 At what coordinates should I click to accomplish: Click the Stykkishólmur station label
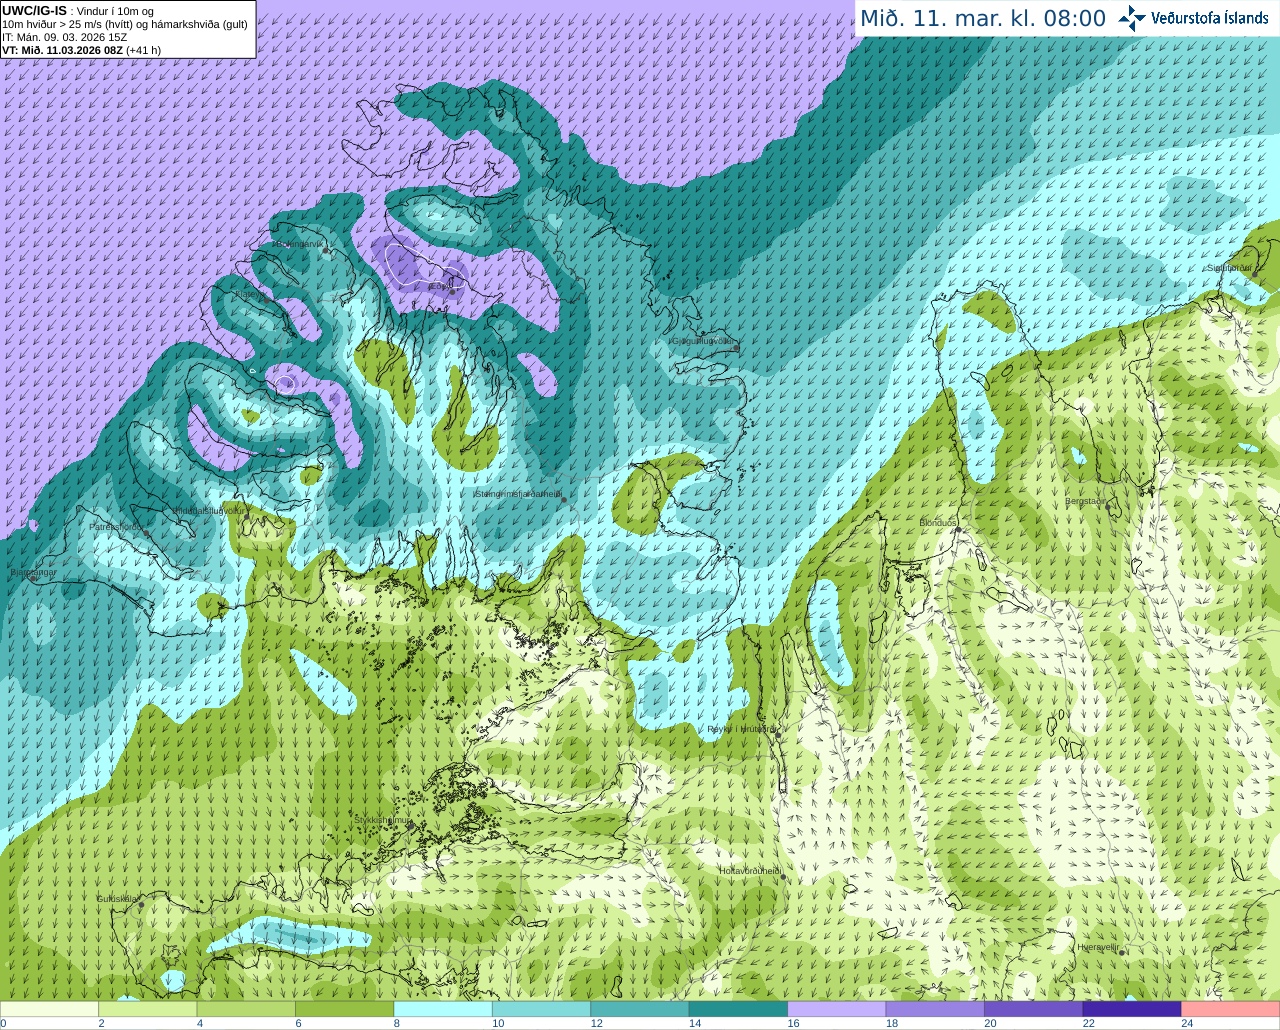point(382,820)
